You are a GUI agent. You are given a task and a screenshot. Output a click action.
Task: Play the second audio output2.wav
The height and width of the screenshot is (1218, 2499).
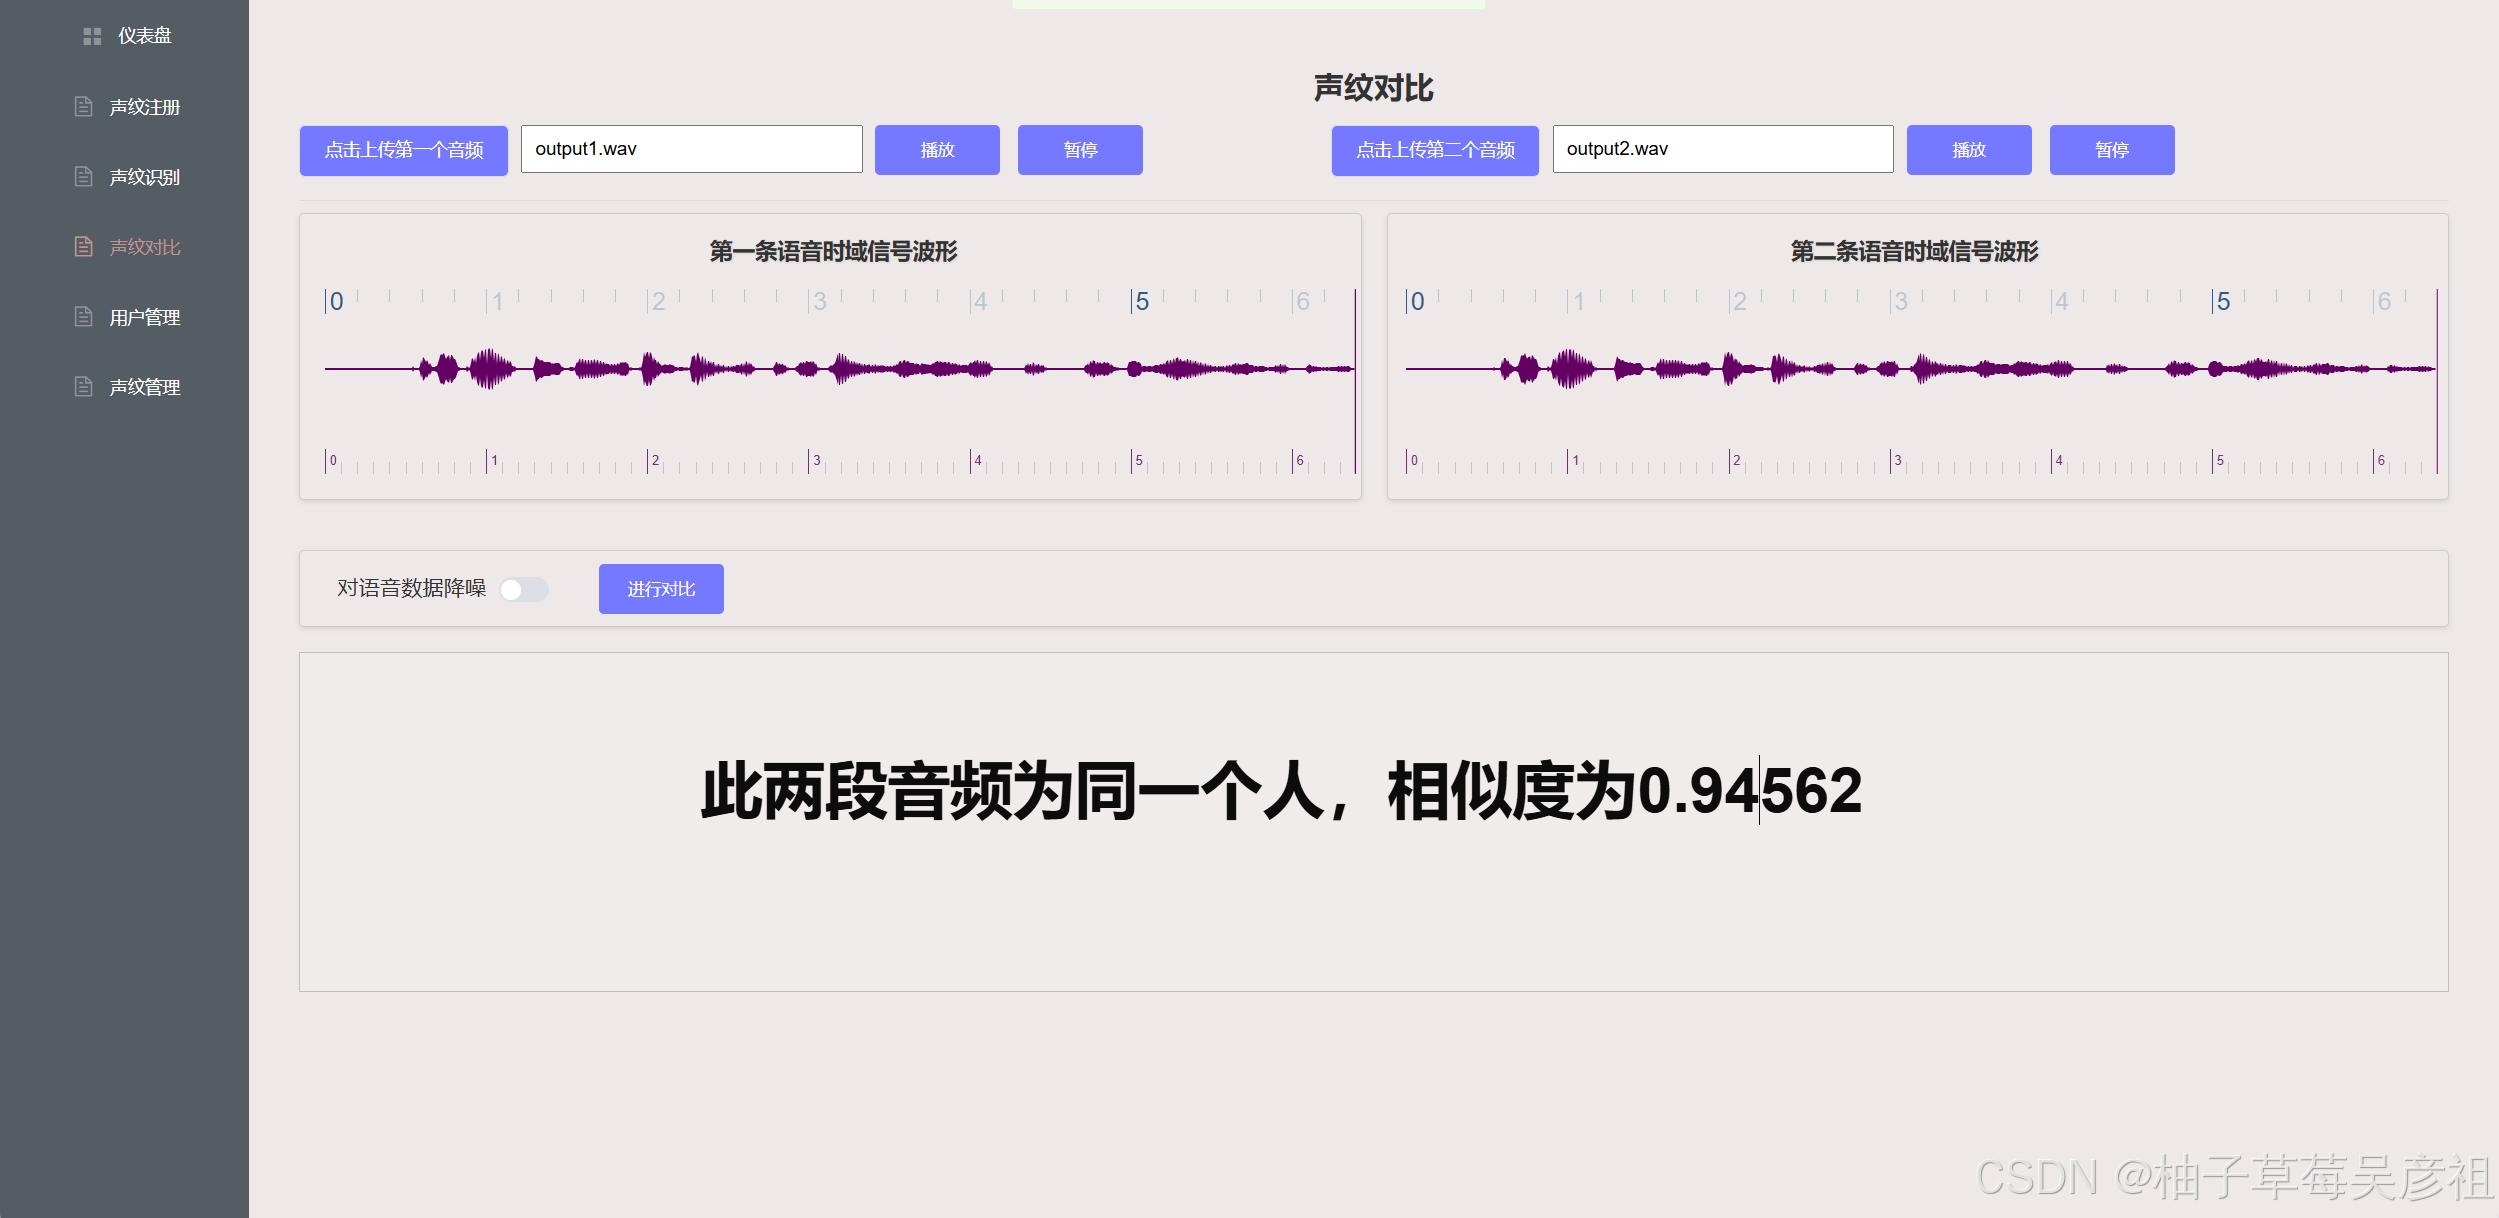1968,150
